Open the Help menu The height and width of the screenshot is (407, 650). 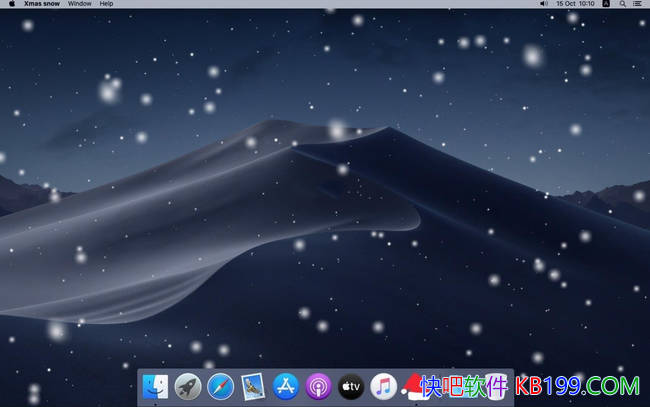(106, 4)
